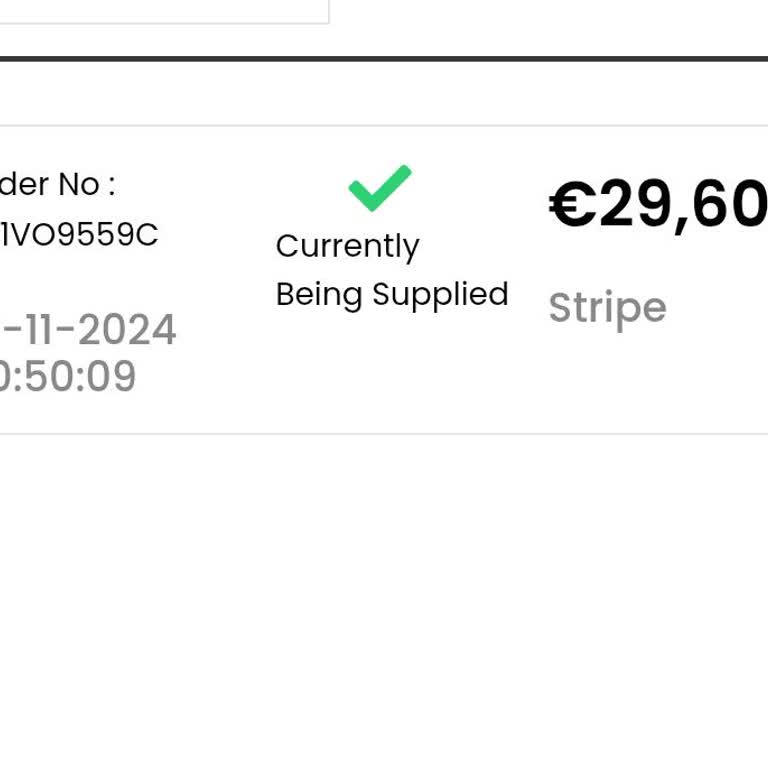Click the order time 0:50:09
This screenshot has height=768, width=768.
coord(67,377)
